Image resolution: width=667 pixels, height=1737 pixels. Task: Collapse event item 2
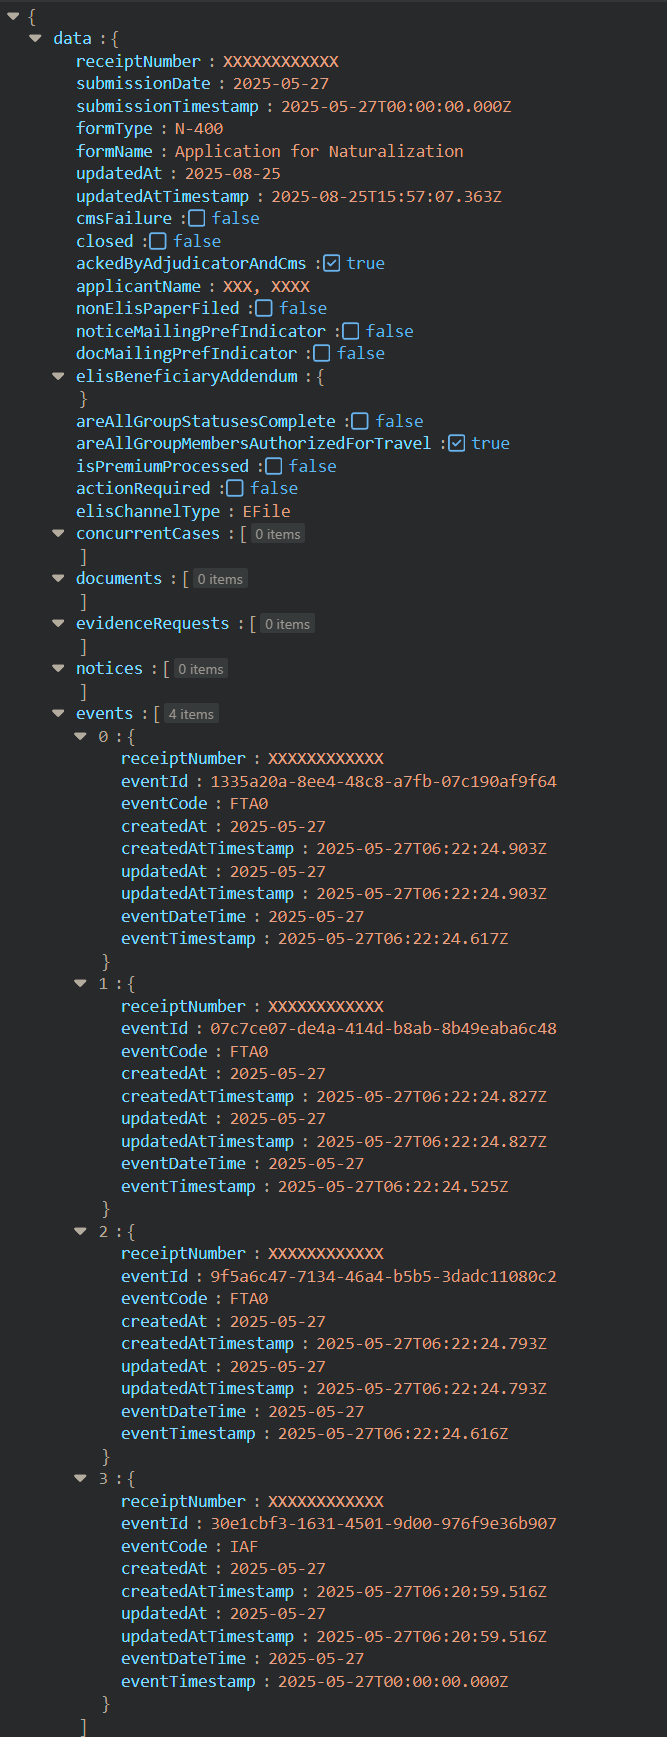(81, 1231)
